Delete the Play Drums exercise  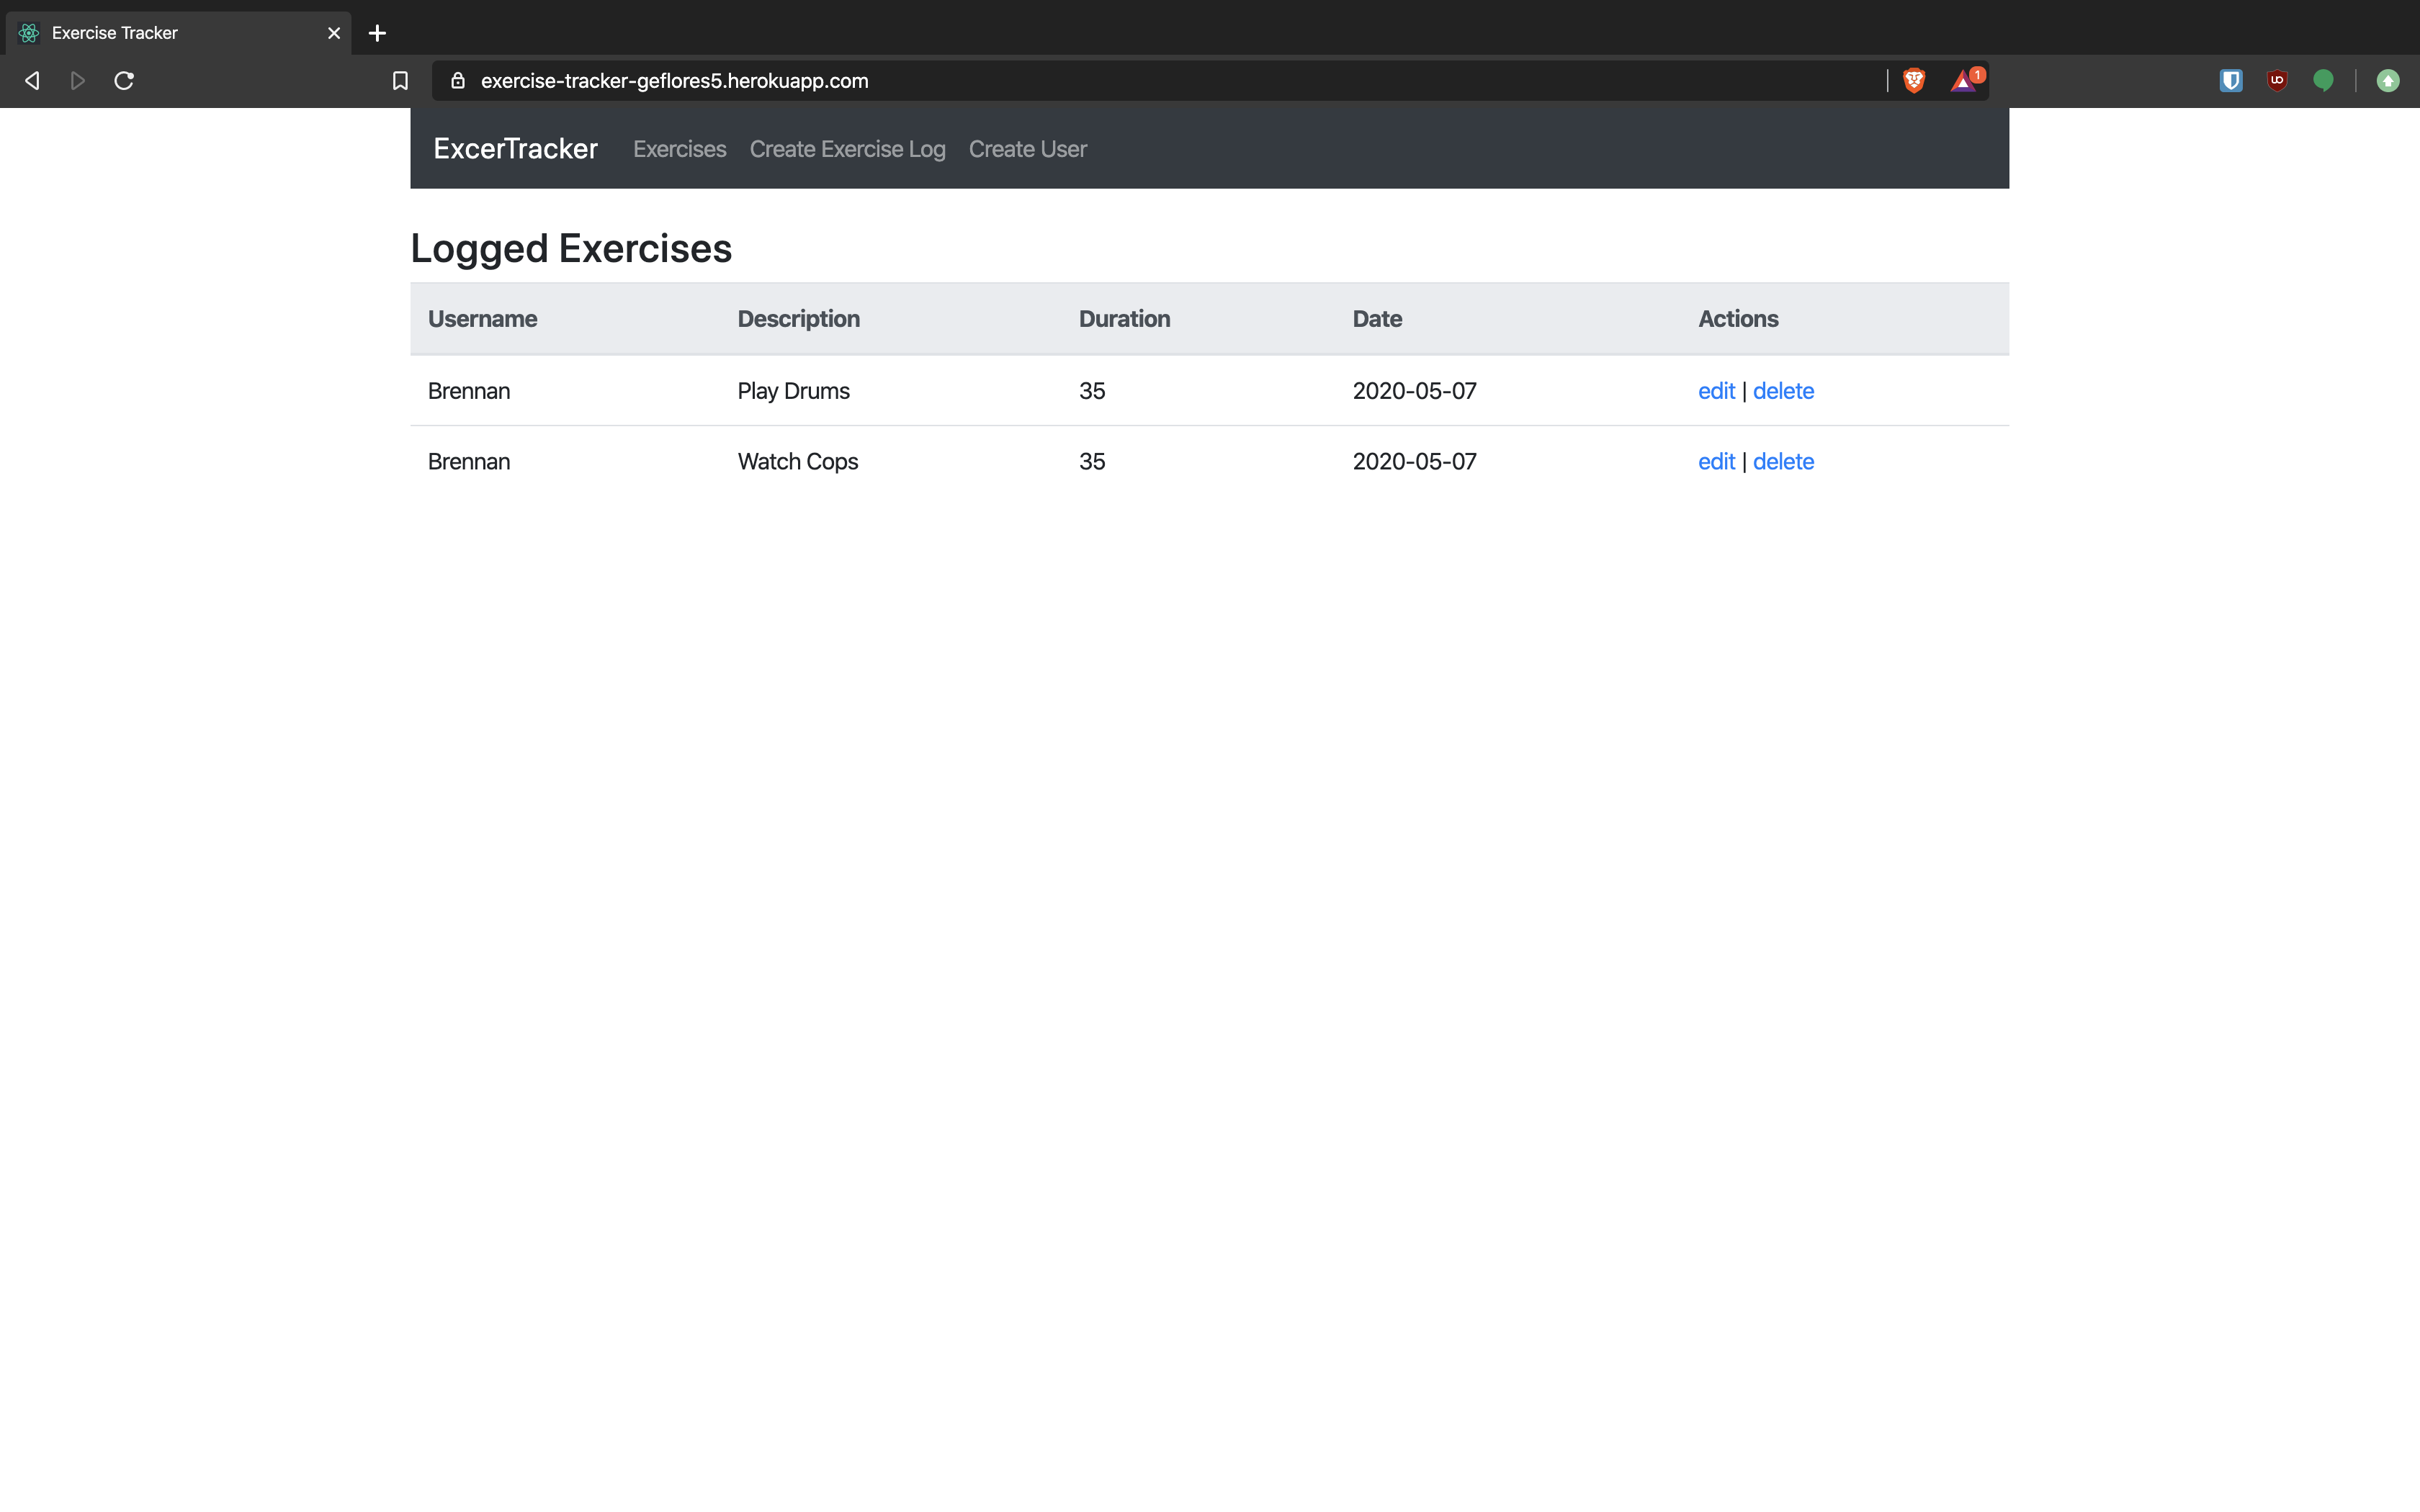point(1783,391)
